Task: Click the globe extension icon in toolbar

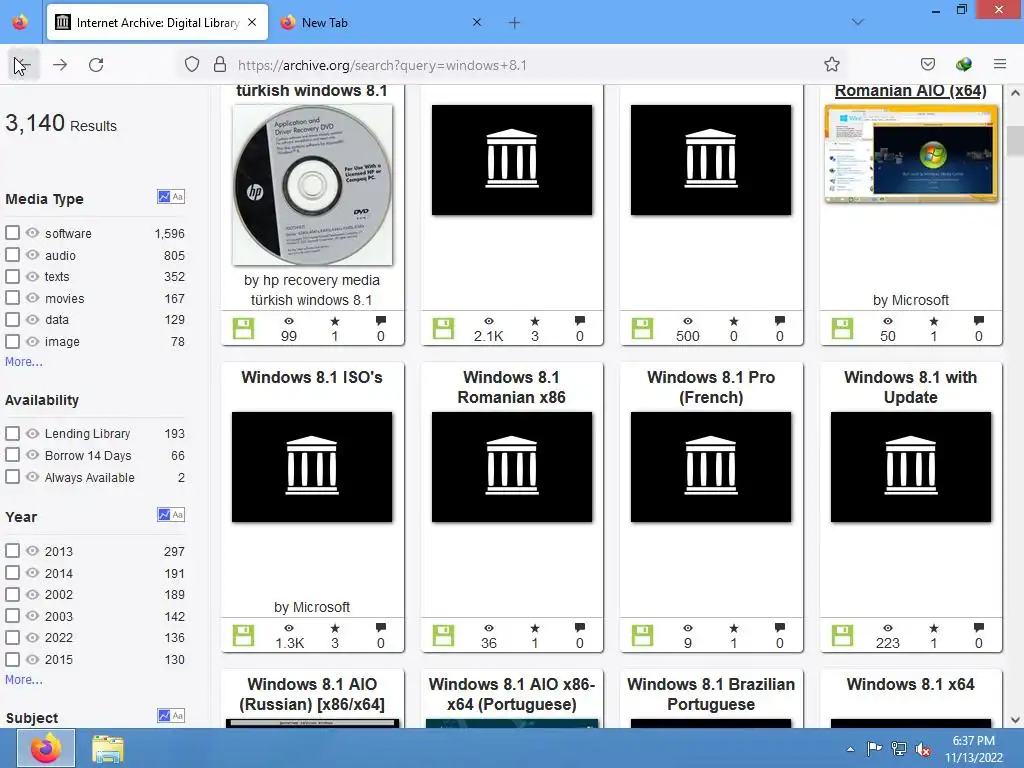Action: pos(964,64)
